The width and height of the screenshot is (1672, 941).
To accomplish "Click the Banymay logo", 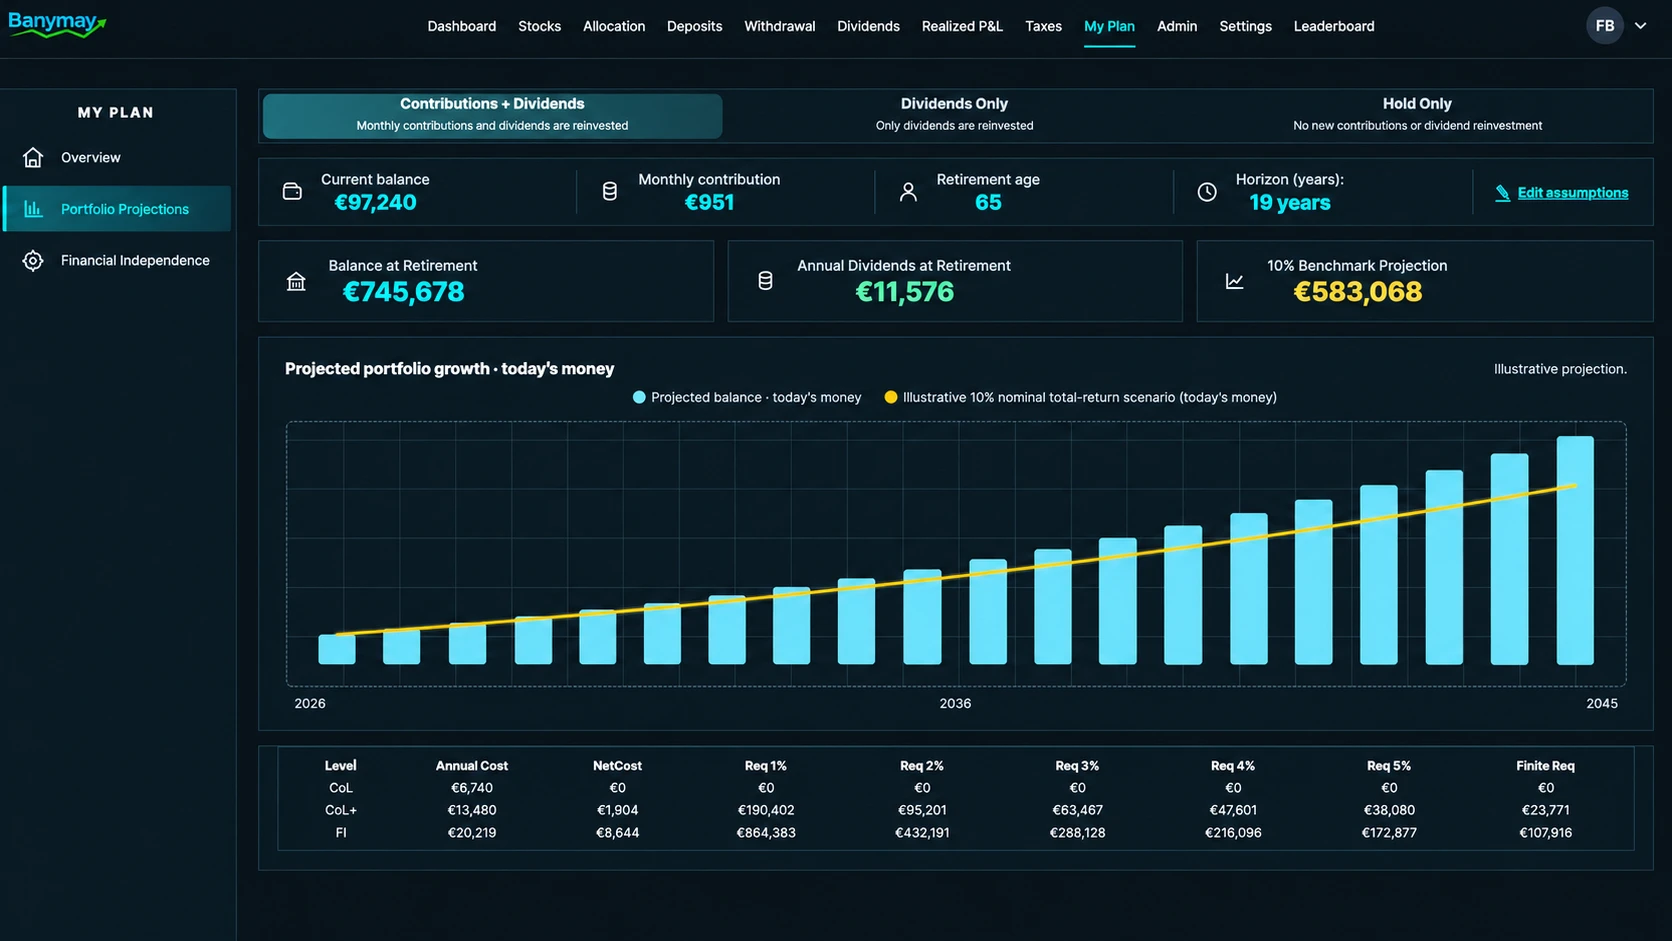I will tap(57, 25).
